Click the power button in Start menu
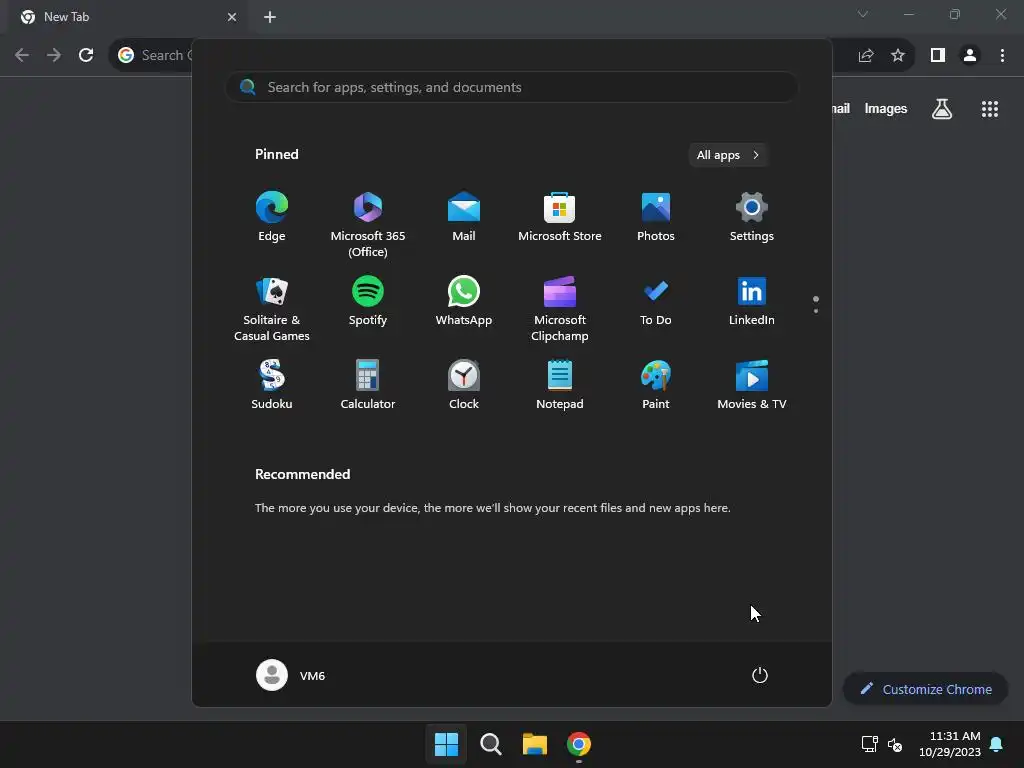 (x=760, y=675)
